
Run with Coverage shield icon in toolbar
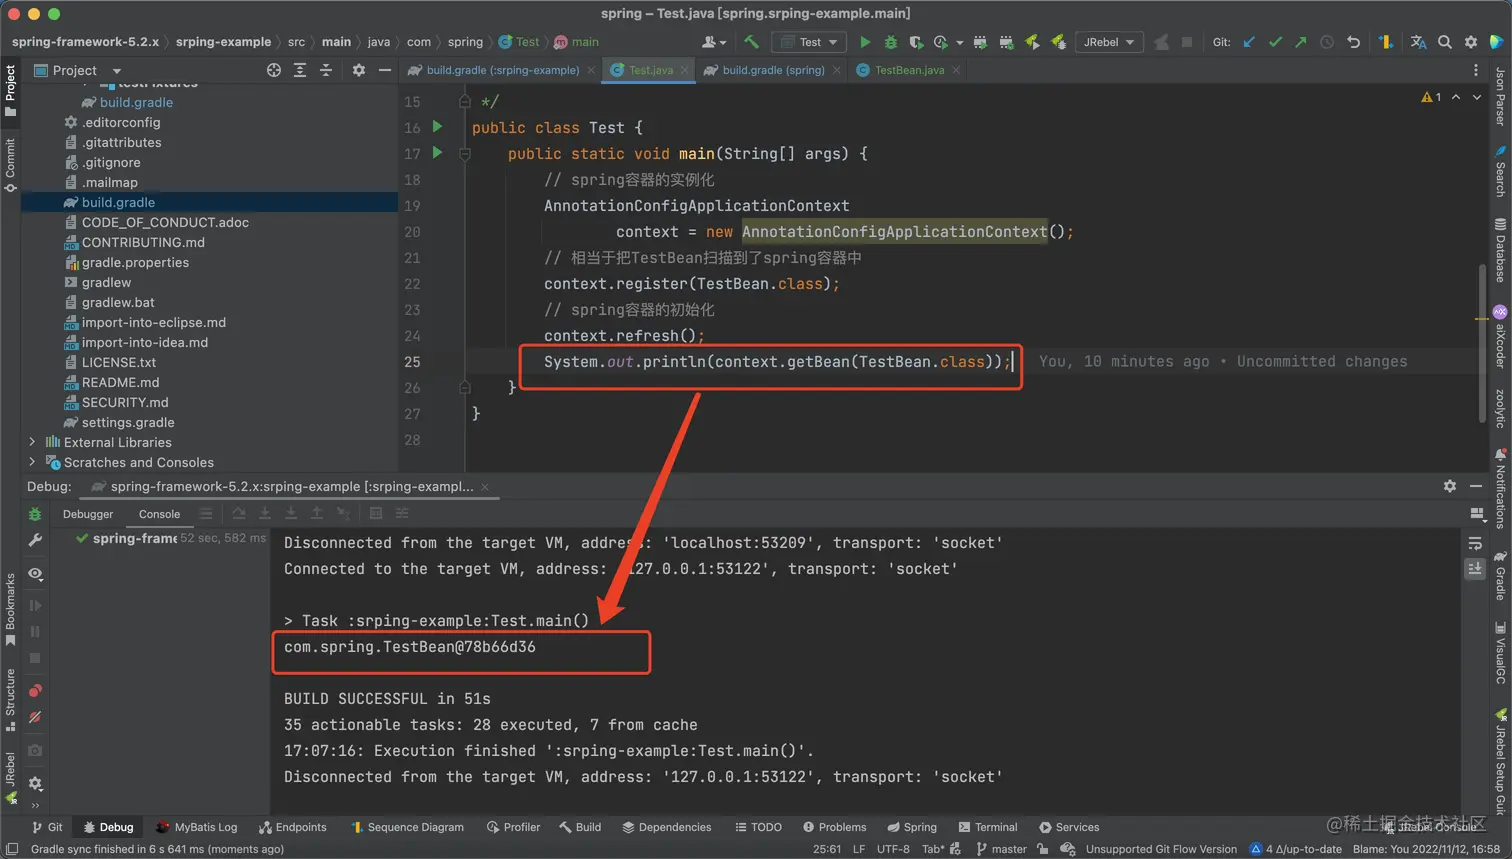click(x=916, y=42)
